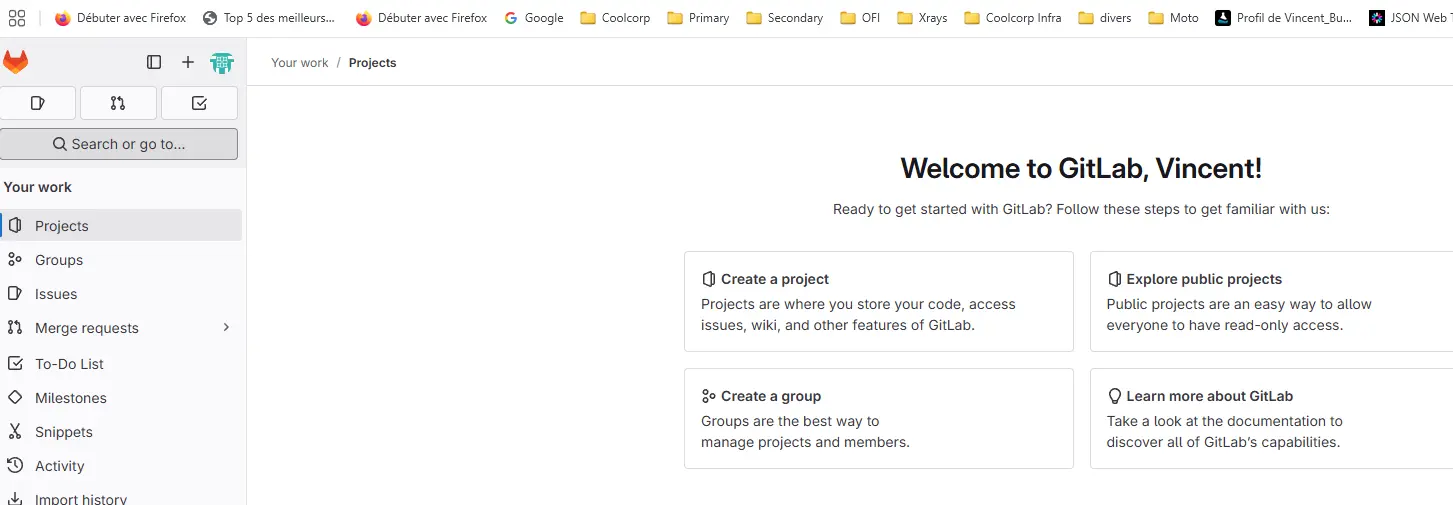Open the user avatar menu
Screen dimensions: 1453x505
222,63
